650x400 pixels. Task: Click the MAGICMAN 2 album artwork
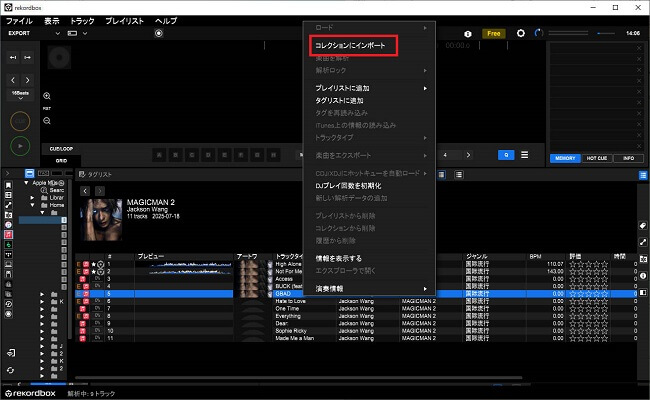coord(102,220)
